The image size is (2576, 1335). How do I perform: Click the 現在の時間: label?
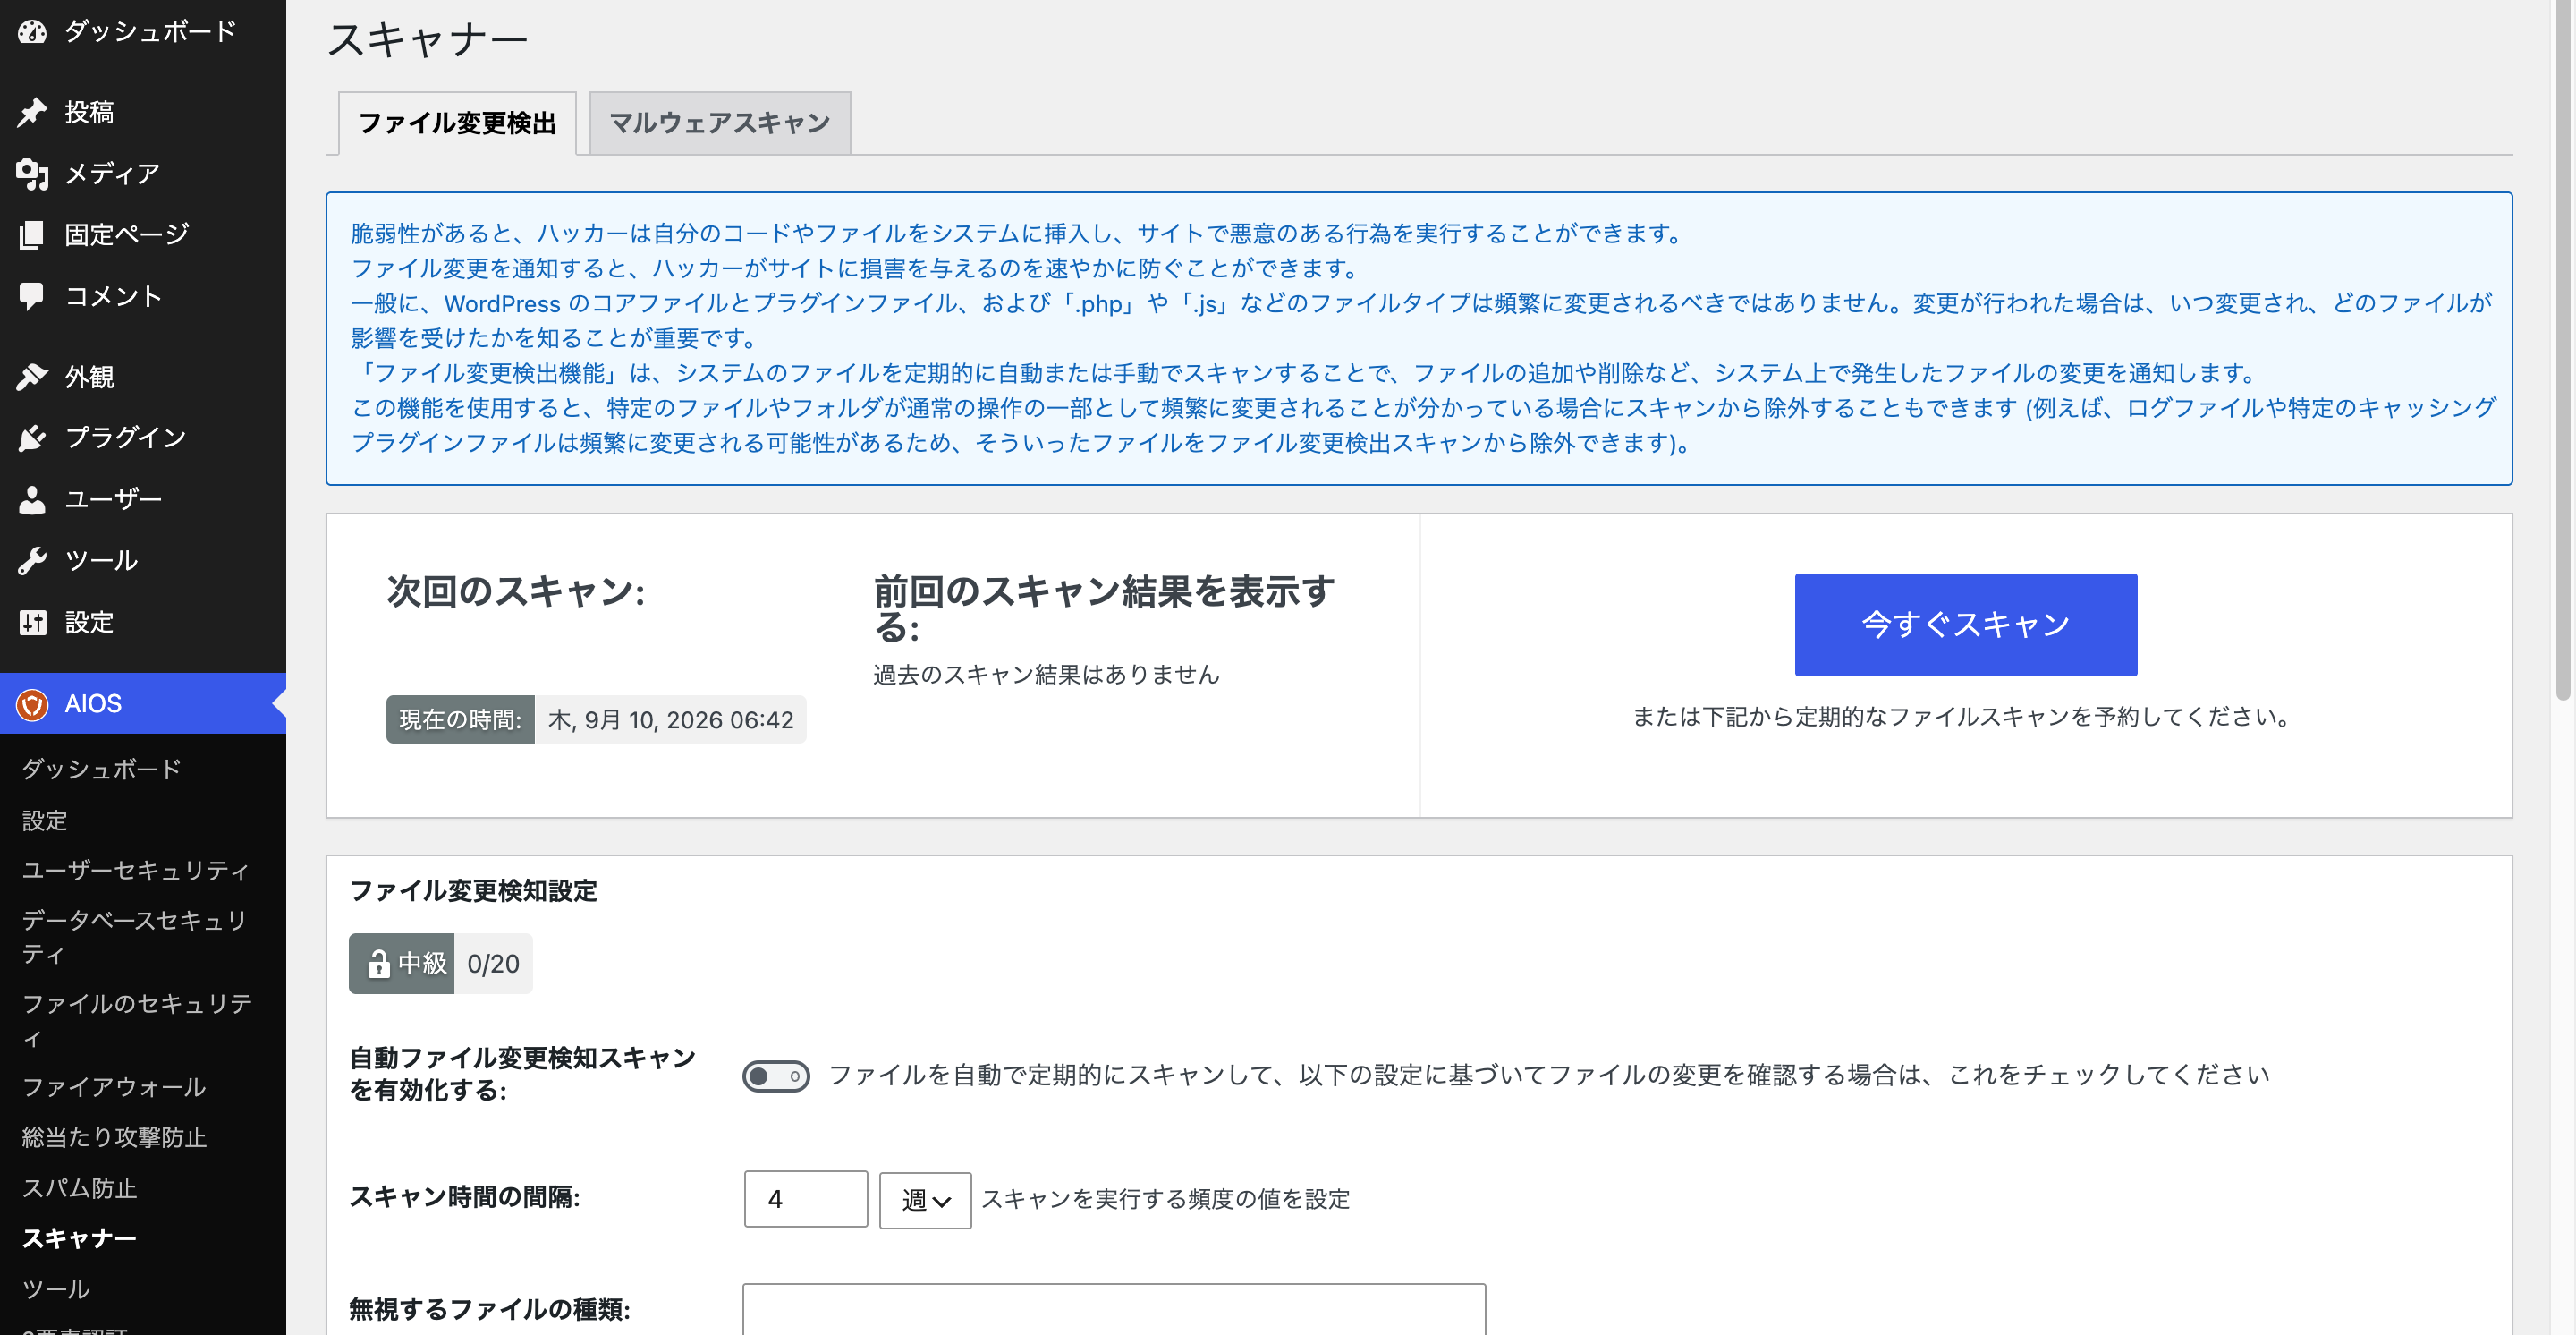[x=460, y=720]
